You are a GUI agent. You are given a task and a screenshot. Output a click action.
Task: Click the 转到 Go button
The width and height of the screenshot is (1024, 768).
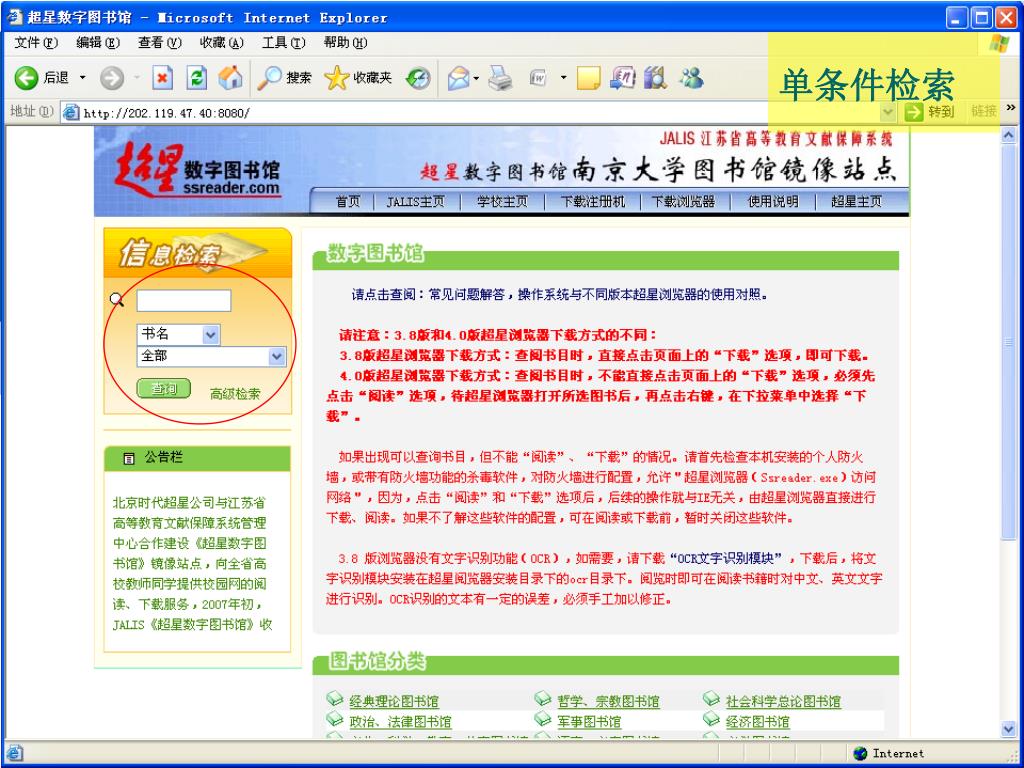click(929, 112)
